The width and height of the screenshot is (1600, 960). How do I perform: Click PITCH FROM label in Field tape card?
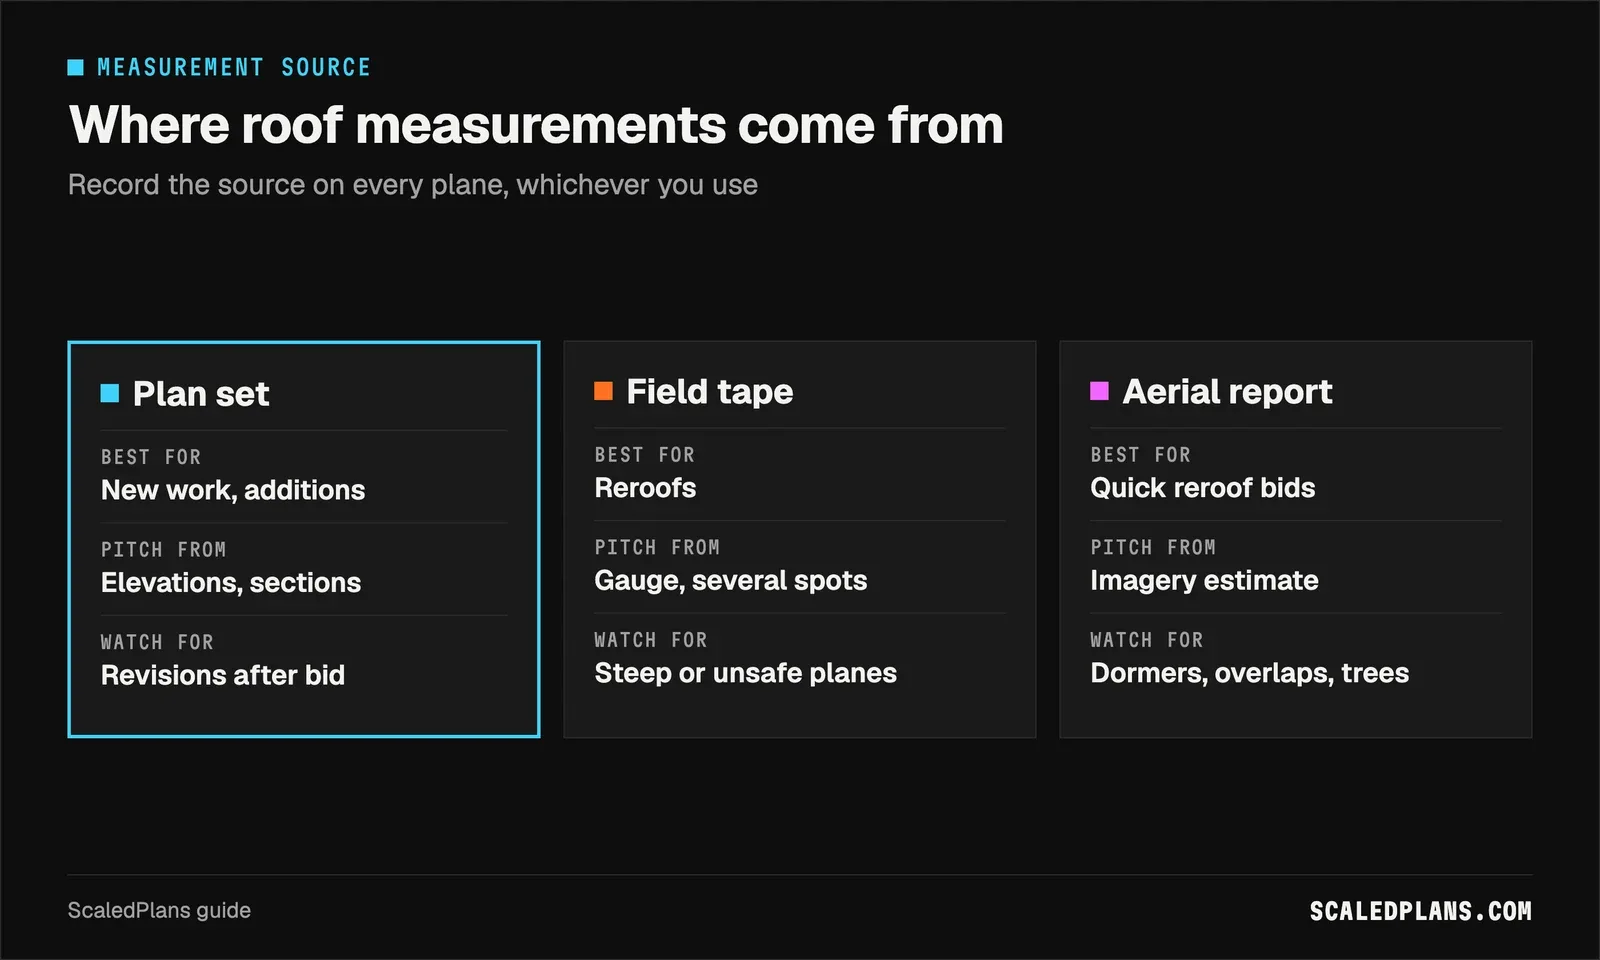[657, 548]
